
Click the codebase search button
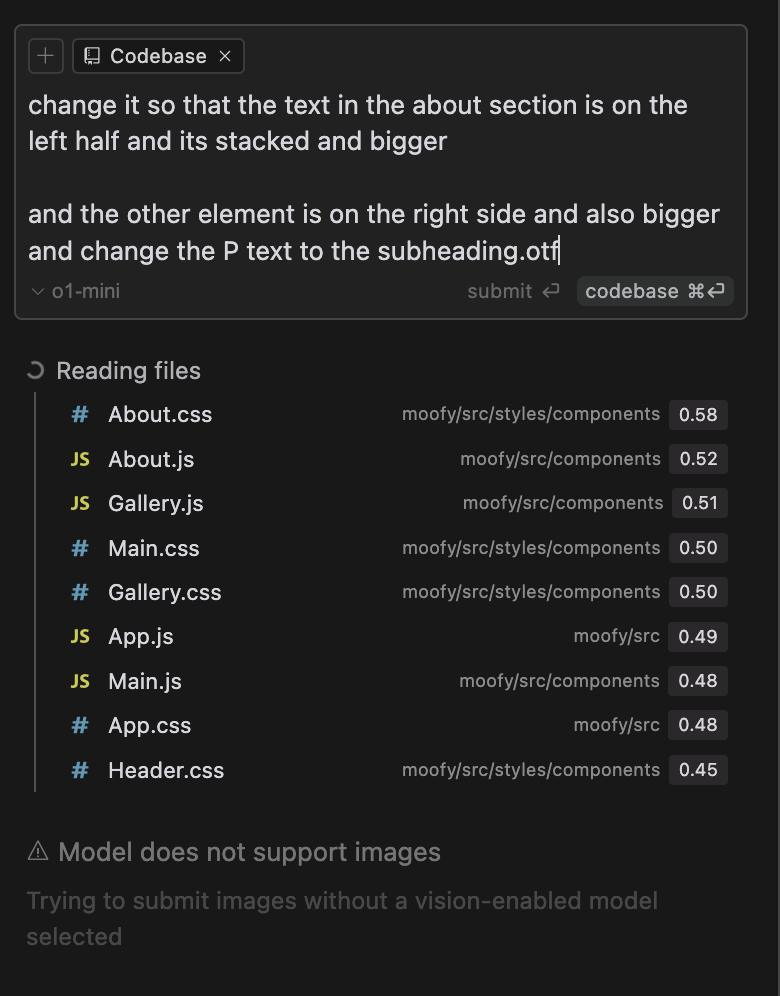tap(655, 291)
